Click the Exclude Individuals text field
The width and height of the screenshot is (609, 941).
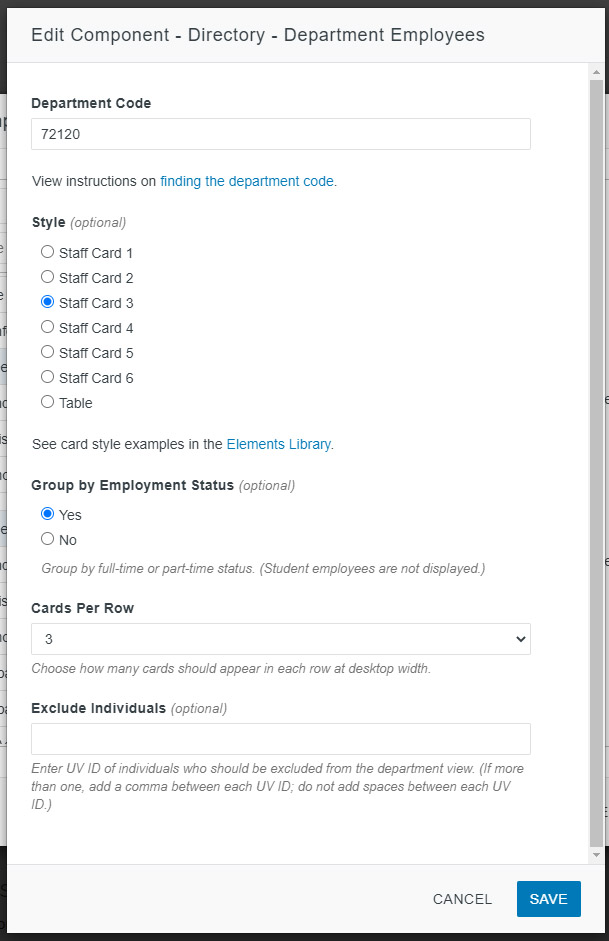point(280,739)
